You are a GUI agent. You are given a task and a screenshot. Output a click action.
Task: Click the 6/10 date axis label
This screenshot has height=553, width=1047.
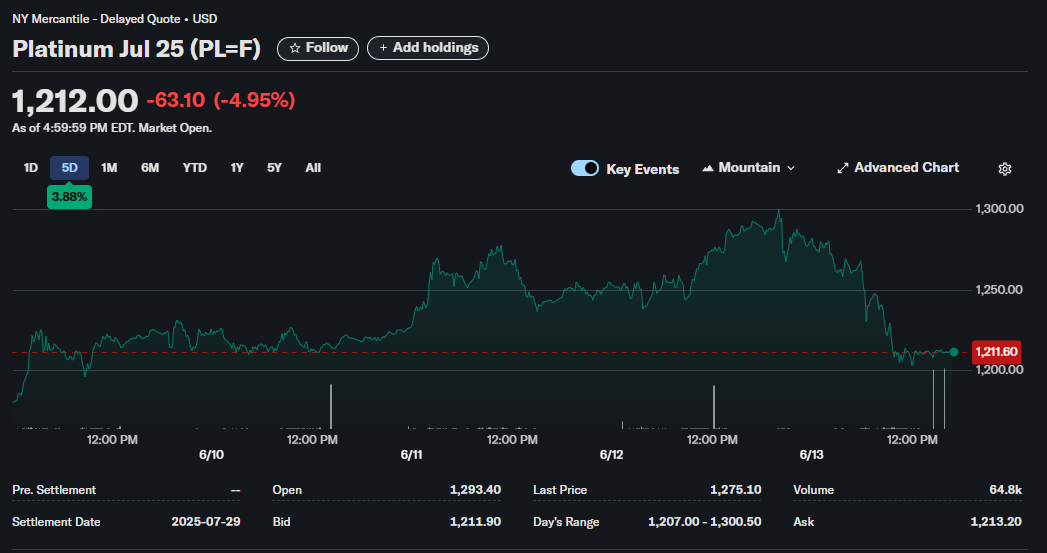pos(212,455)
